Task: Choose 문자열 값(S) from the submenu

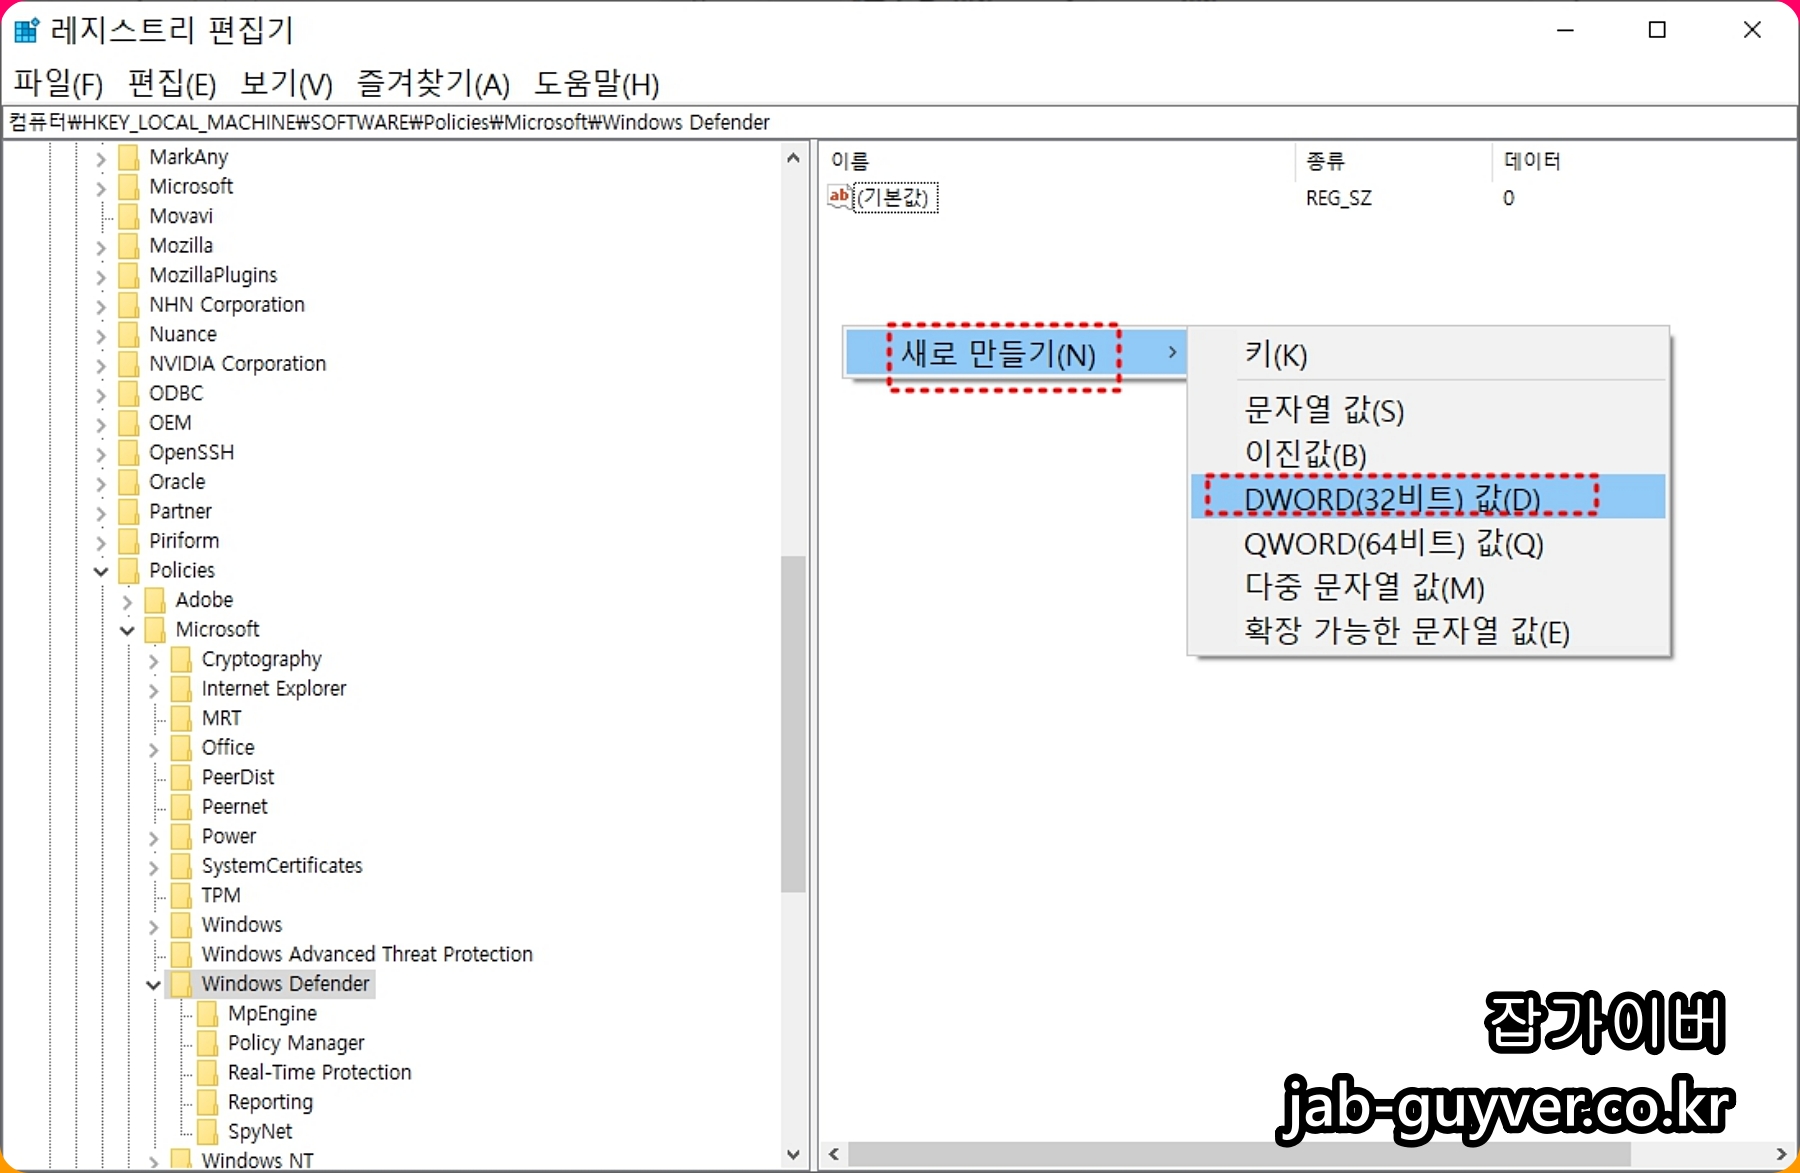Action: click(x=1428, y=410)
